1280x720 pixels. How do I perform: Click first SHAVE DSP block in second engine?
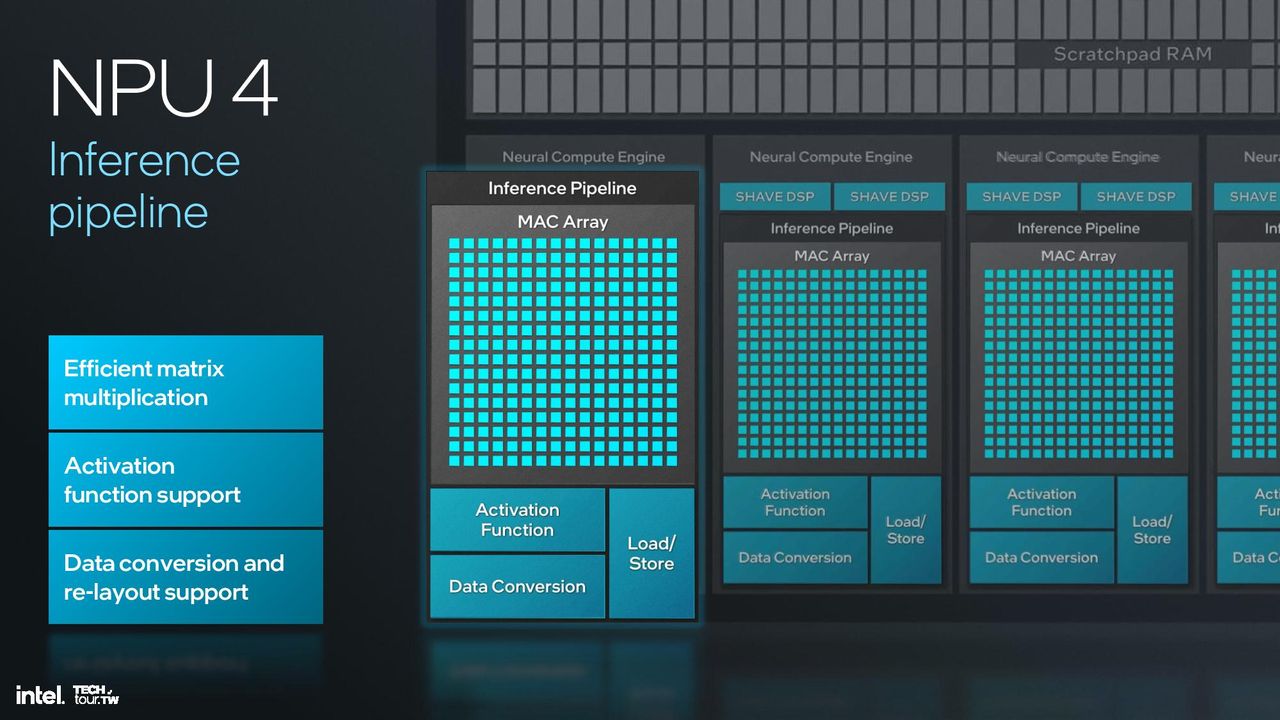(x=774, y=196)
